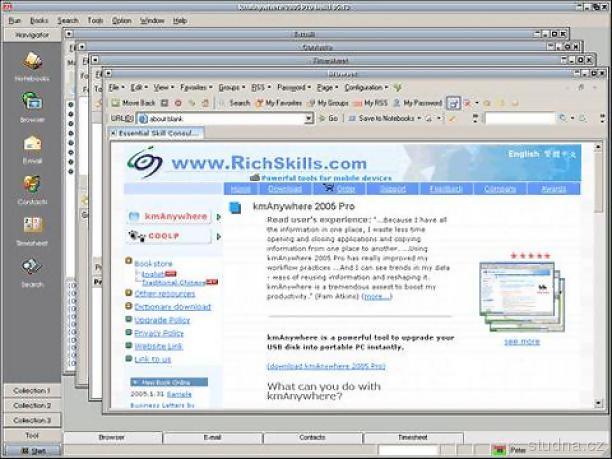Click the Go button next to URL
This screenshot has height=459, width=612.
coord(329,118)
